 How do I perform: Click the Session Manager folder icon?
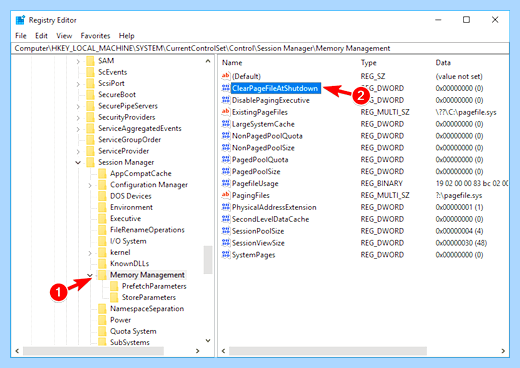click(x=90, y=162)
